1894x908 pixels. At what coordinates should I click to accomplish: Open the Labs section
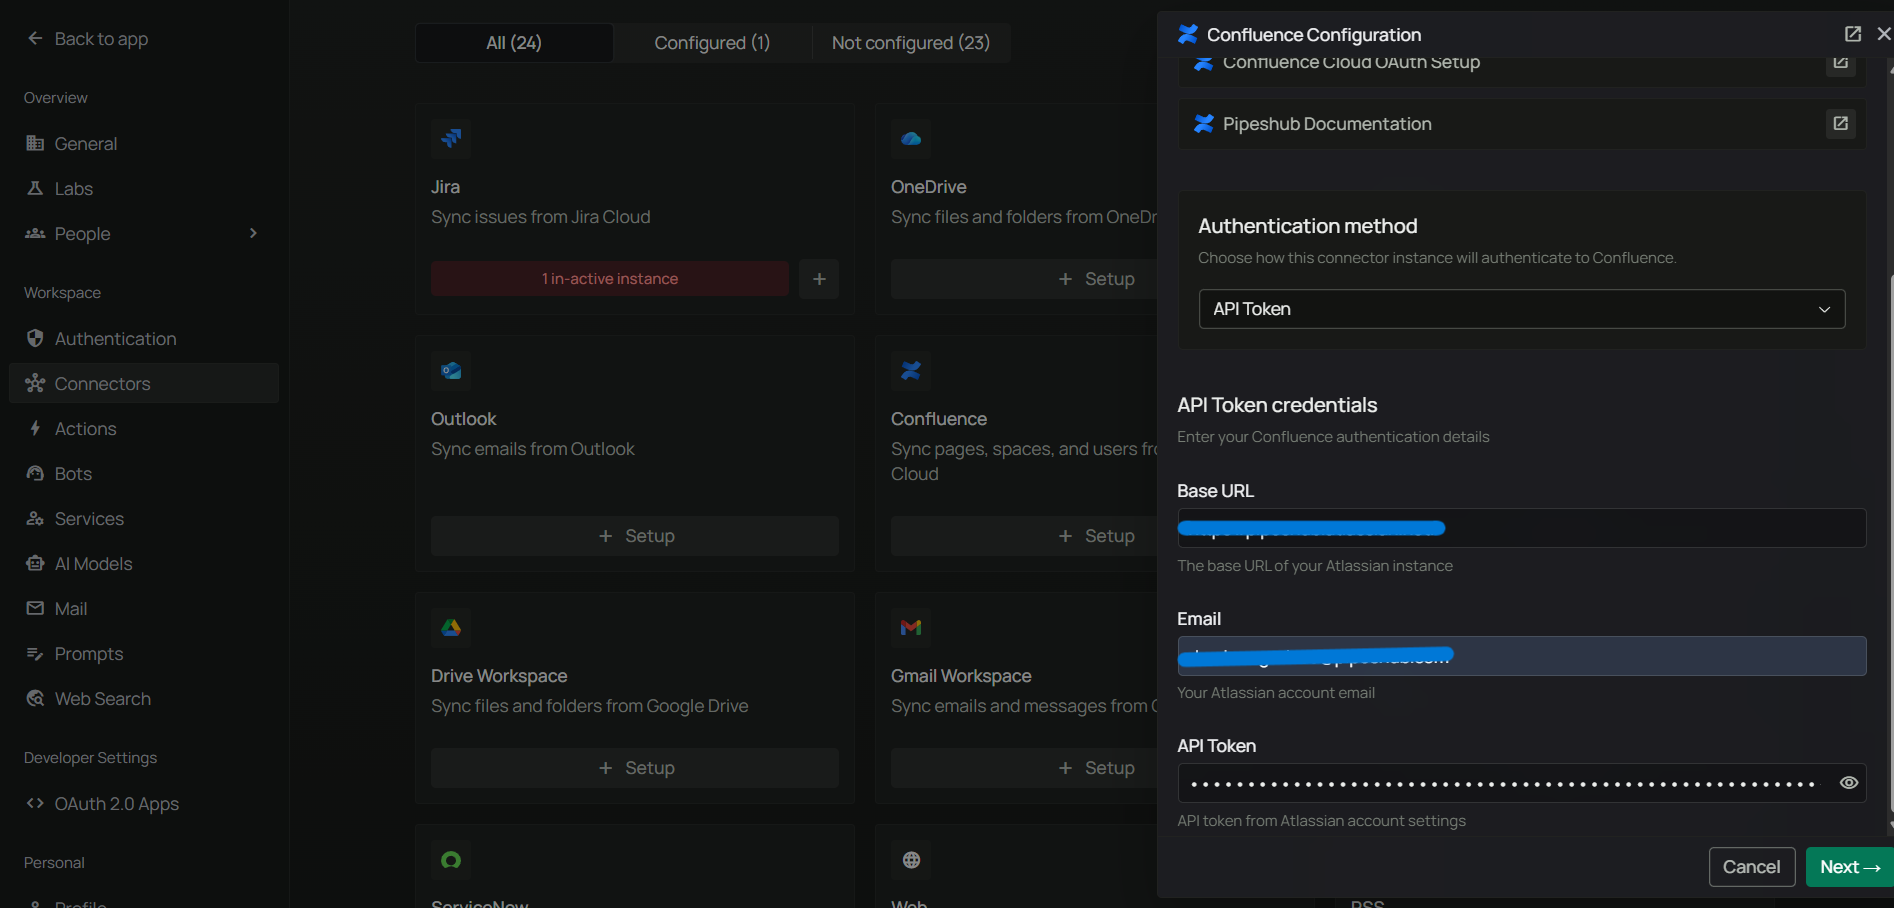[144, 189]
